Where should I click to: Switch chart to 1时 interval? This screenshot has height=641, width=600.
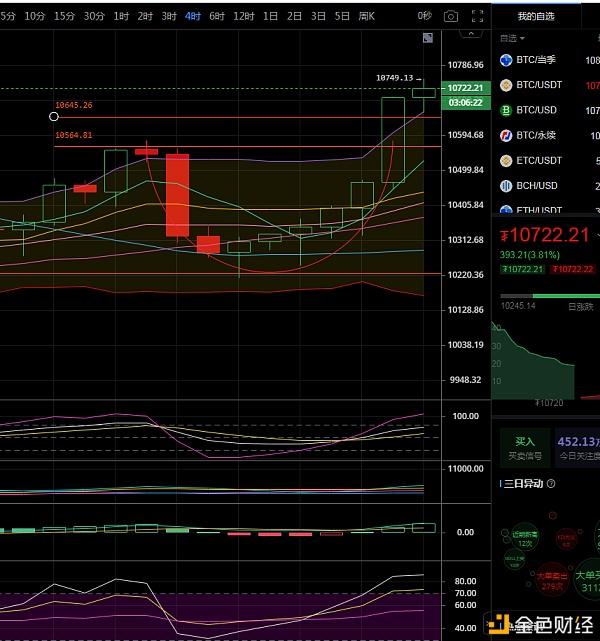(x=121, y=16)
